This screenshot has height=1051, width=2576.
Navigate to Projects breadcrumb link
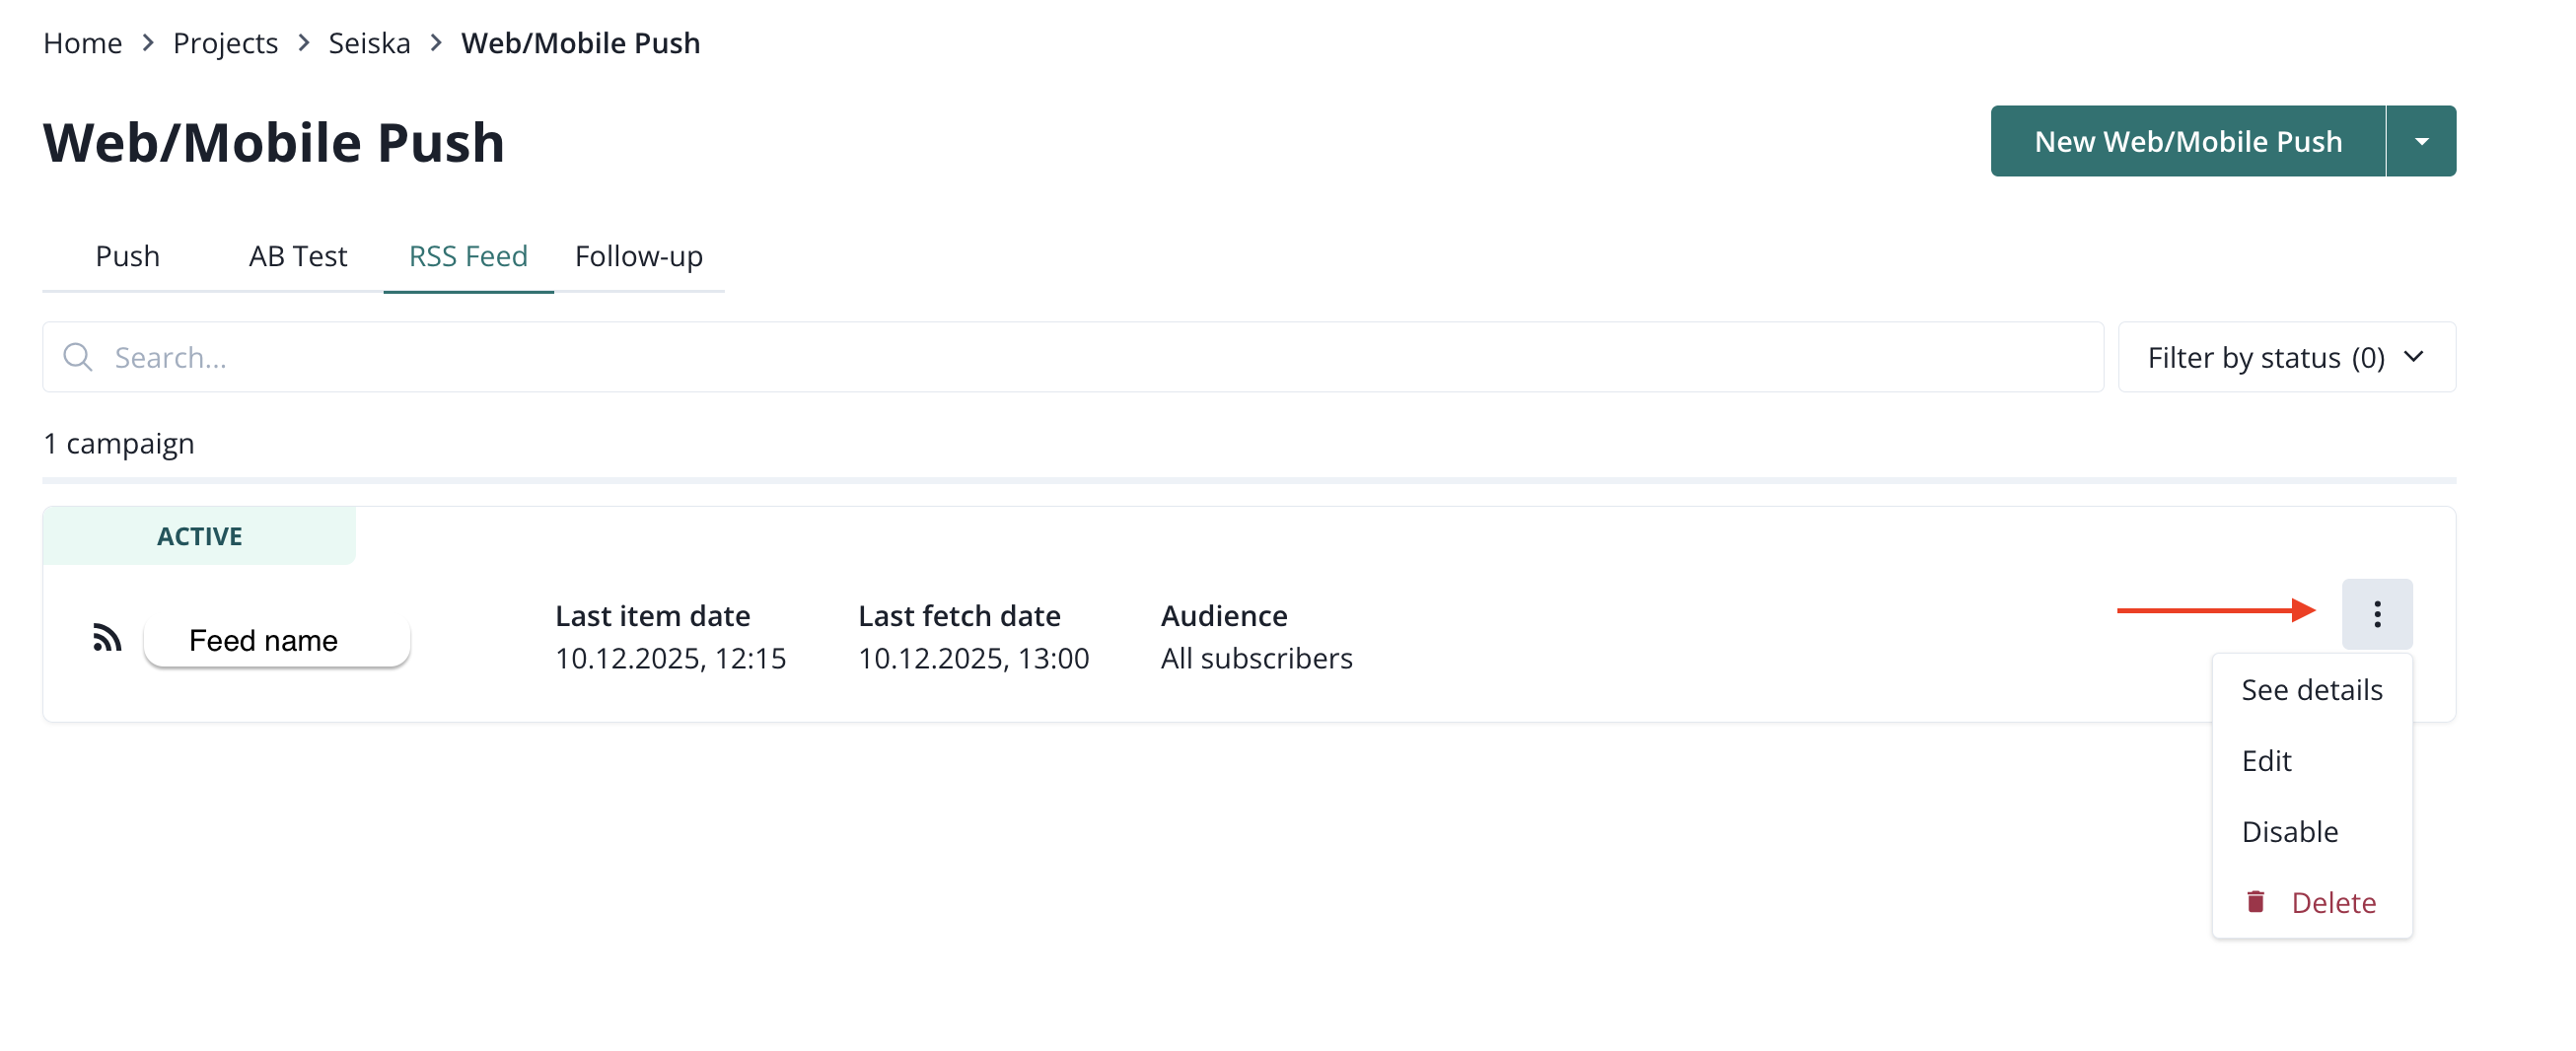tap(225, 43)
